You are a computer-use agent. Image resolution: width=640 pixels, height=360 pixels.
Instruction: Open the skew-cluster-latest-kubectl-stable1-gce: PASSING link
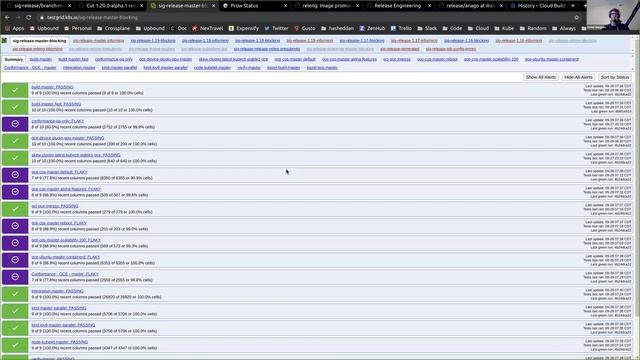pos(76,156)
